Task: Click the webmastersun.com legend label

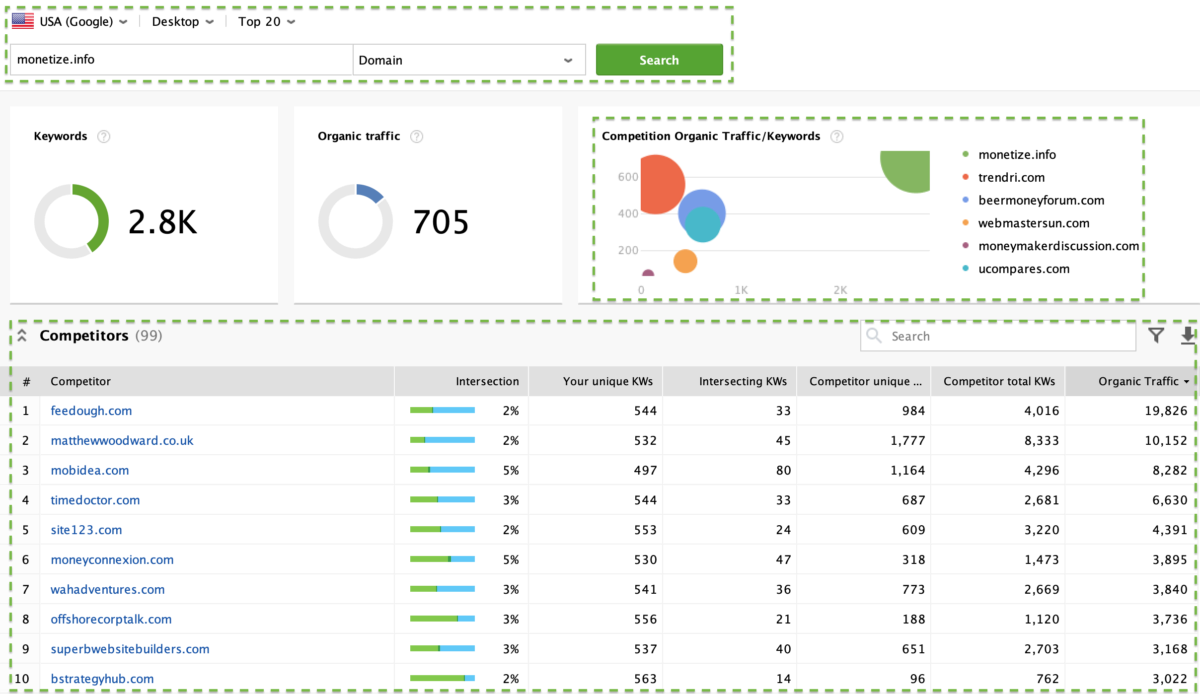Action: click(x=1034, y=224)
